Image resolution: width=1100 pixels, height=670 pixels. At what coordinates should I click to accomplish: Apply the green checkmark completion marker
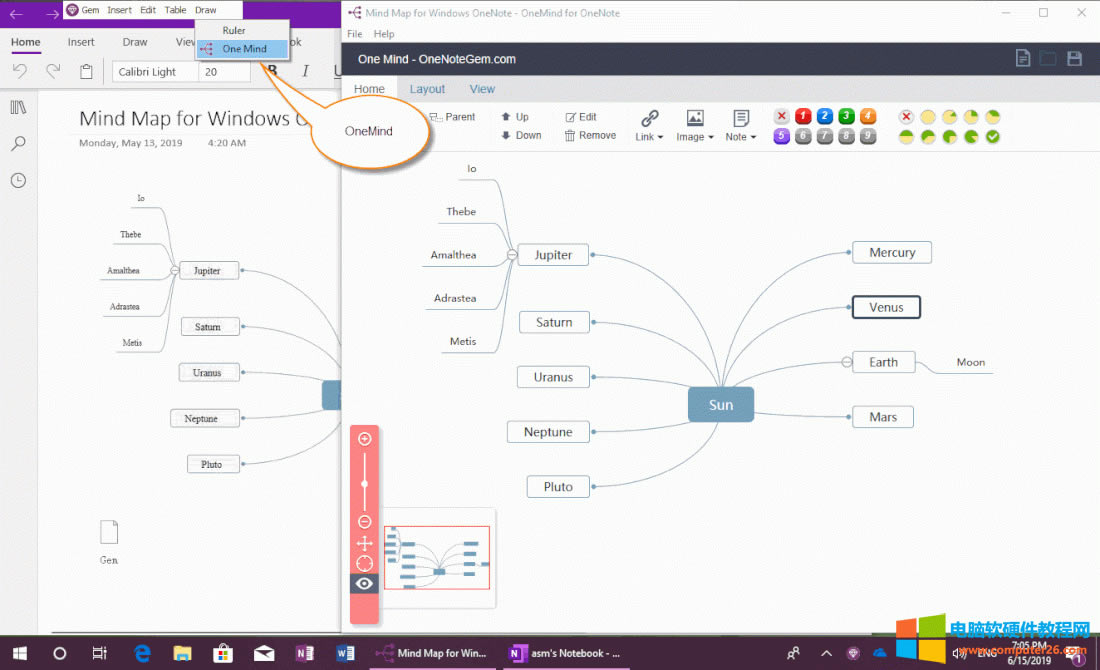(993, 136)
